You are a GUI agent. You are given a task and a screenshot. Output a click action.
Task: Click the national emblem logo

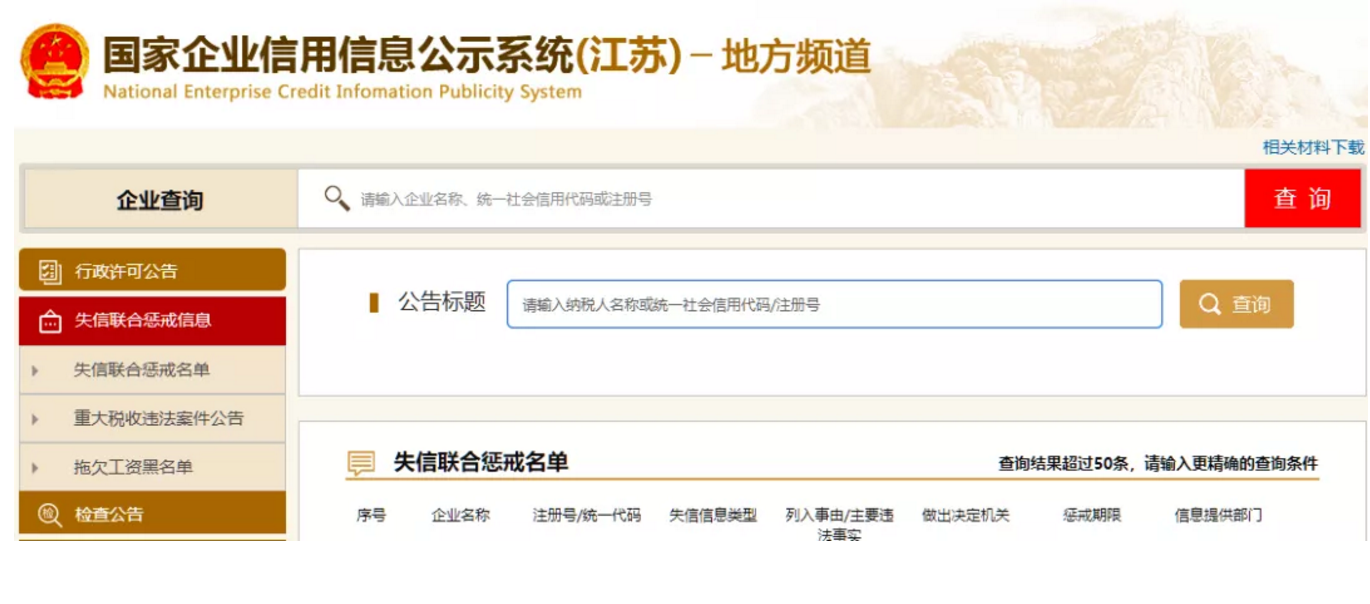[x=54, y=62]
